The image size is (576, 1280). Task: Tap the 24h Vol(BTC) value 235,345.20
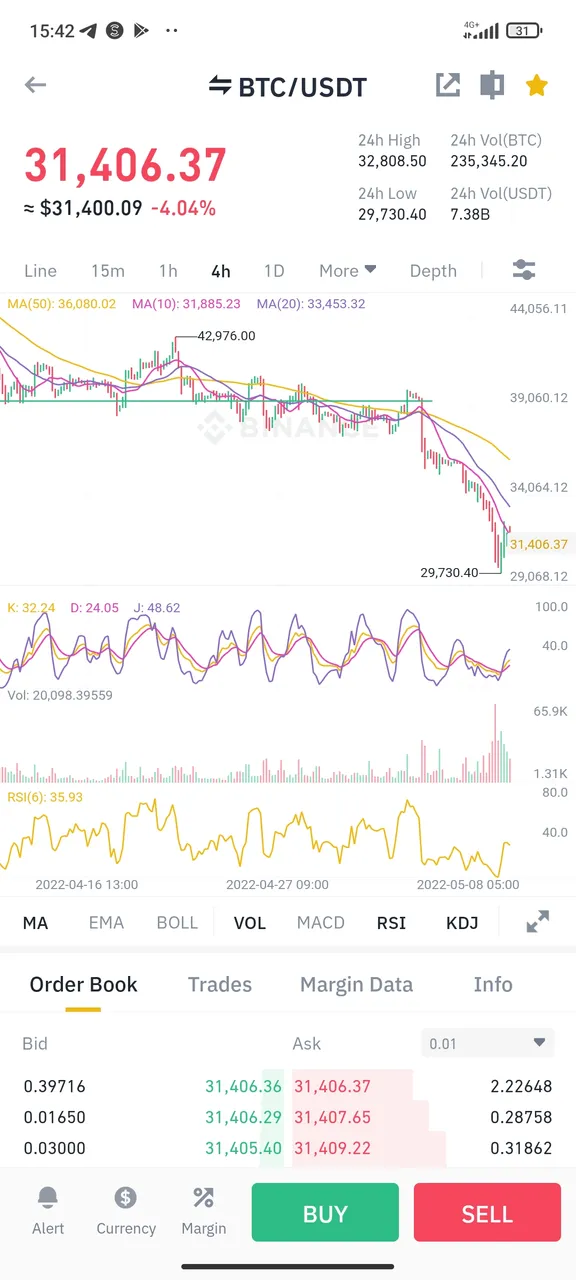[x=489, y=161]
